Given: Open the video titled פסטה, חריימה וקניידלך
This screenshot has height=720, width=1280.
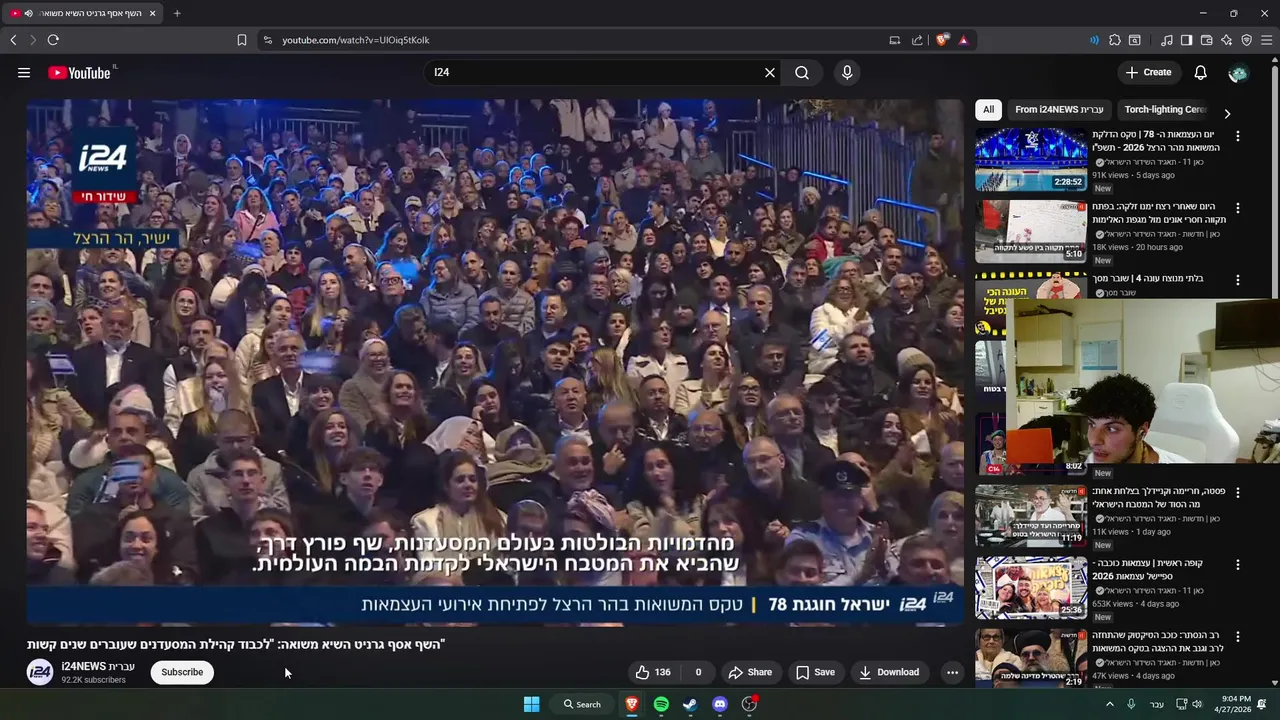Looking at the screenshot, I should click(x=1158, y=498).
